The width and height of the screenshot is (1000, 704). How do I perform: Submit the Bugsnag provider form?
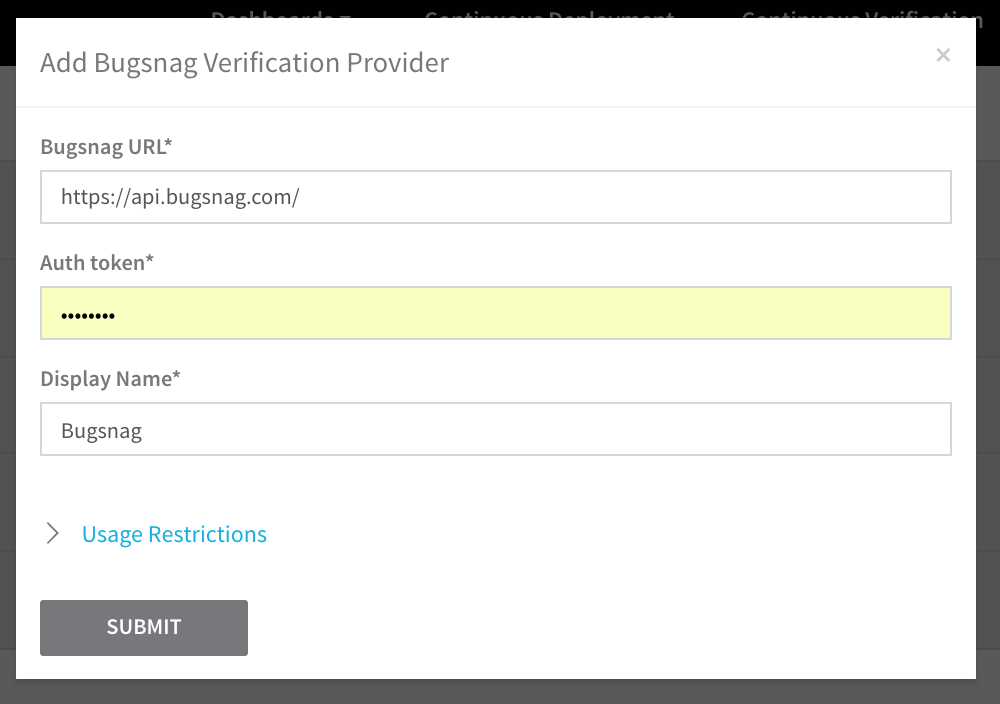(144, 627)
